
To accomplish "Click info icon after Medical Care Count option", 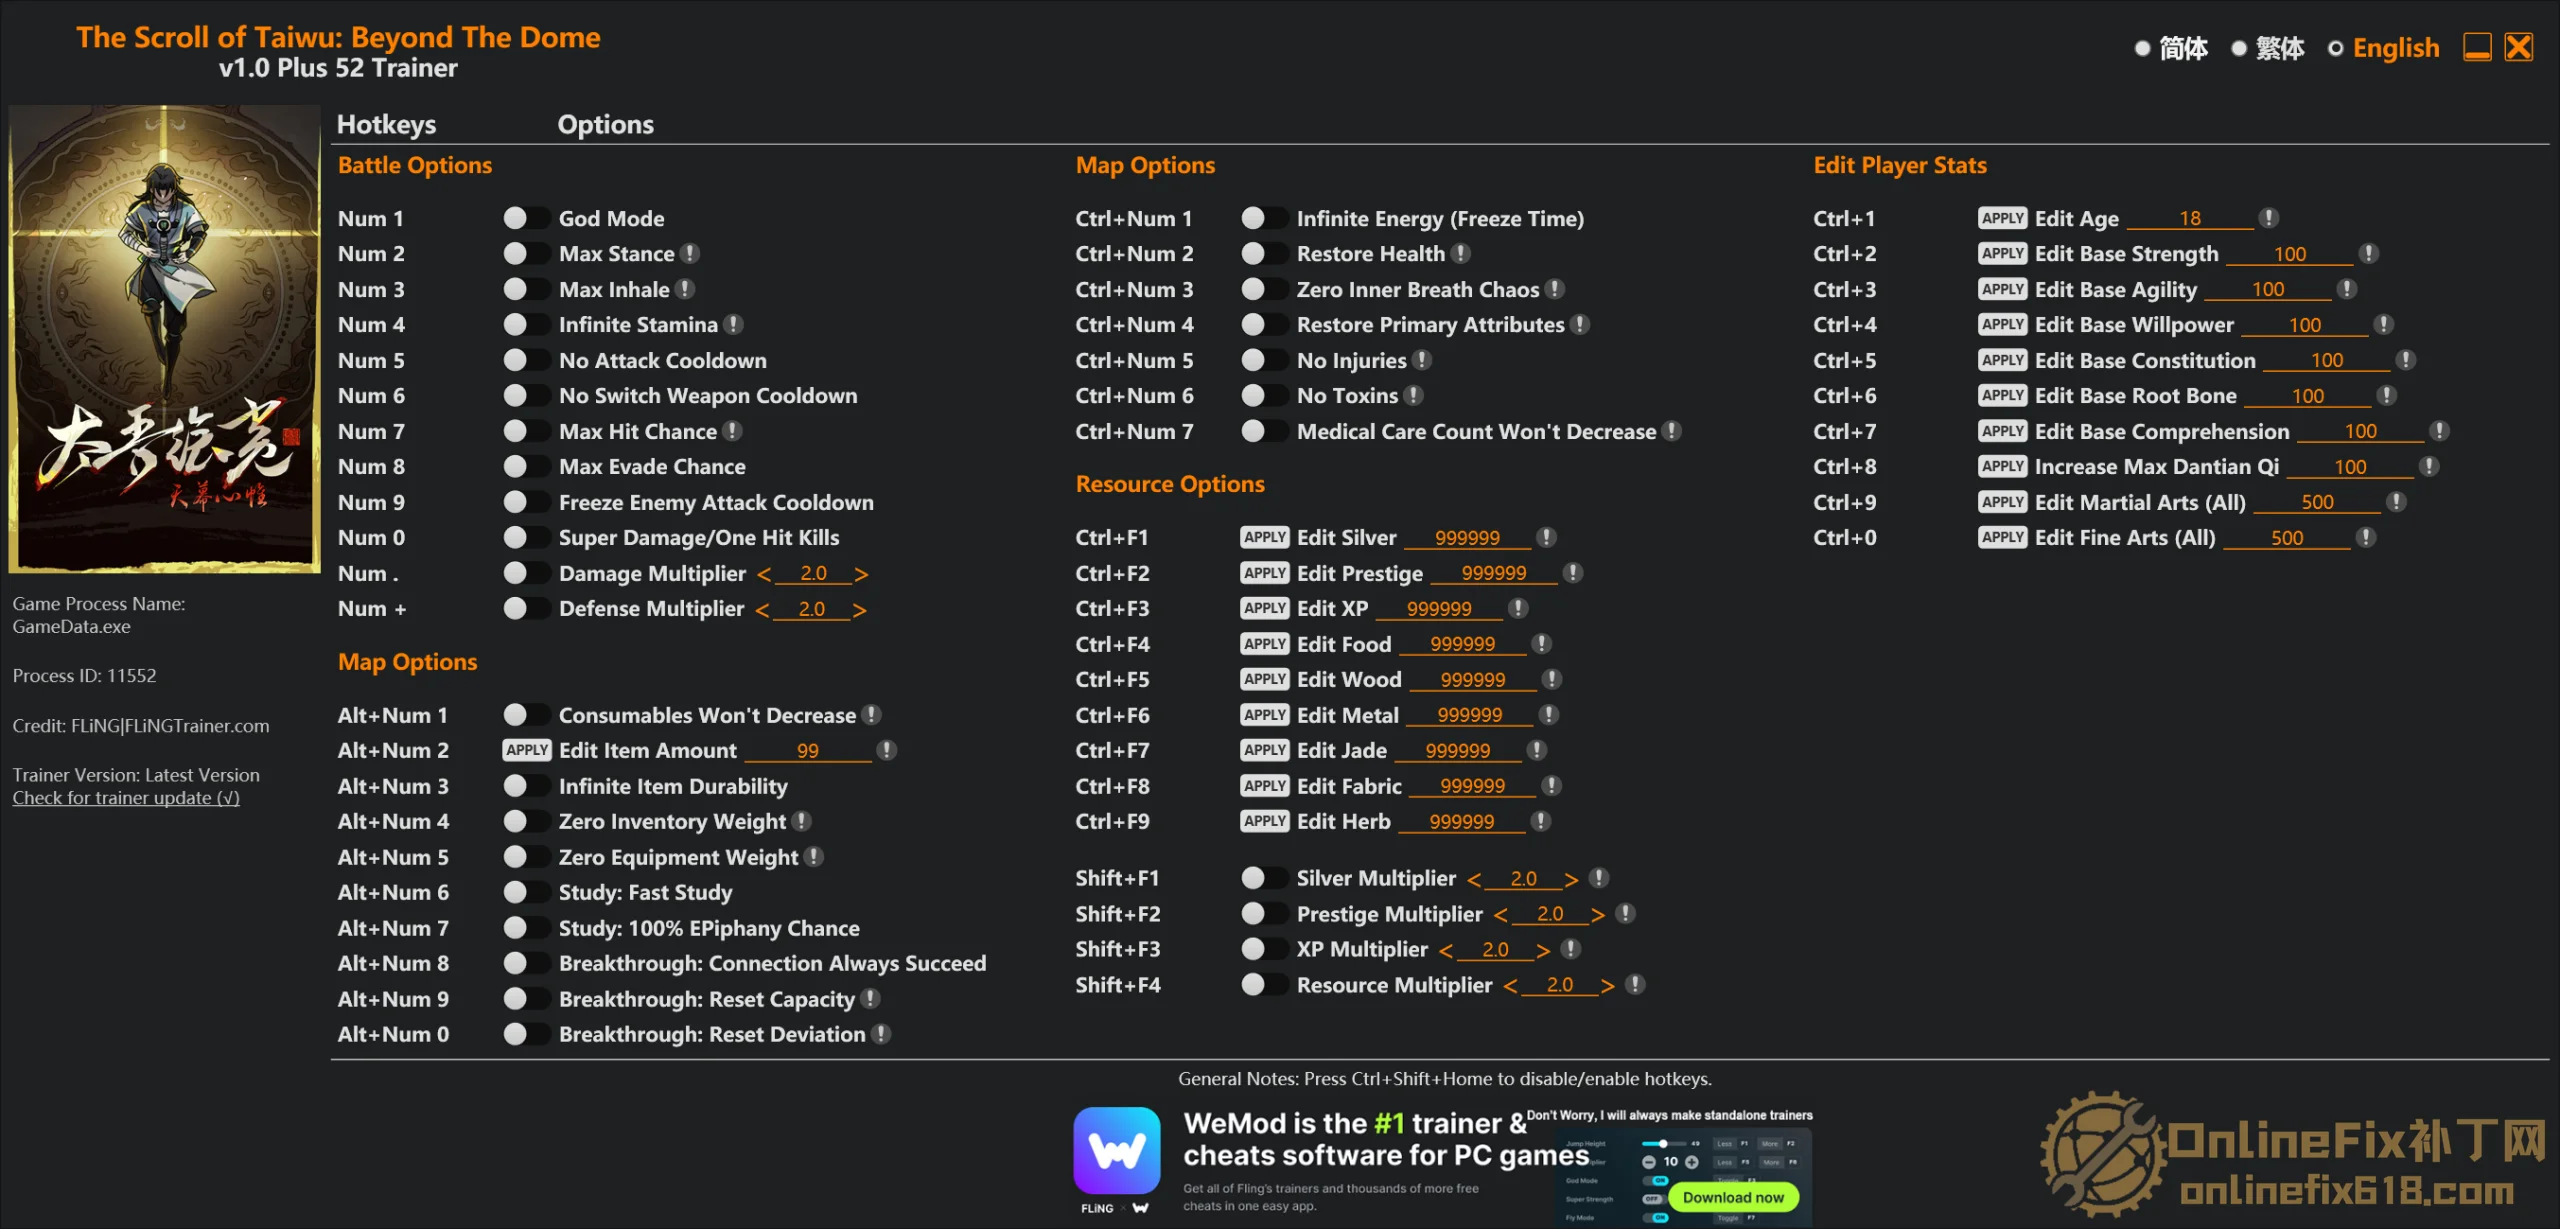I will coord(1672,431).
